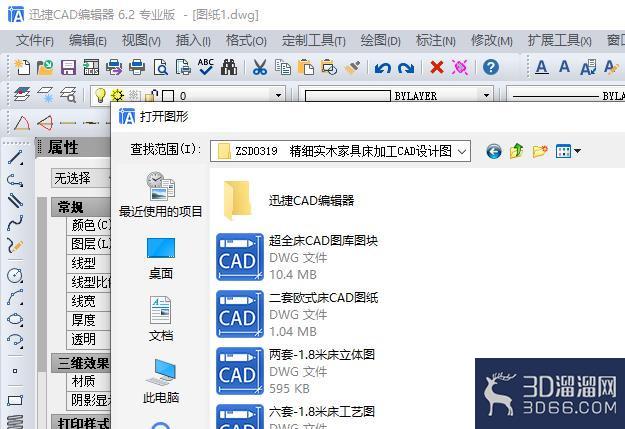Click the print preview magnifier icon
This screenshot has width=625, height=429.
(x=160, y=67)
